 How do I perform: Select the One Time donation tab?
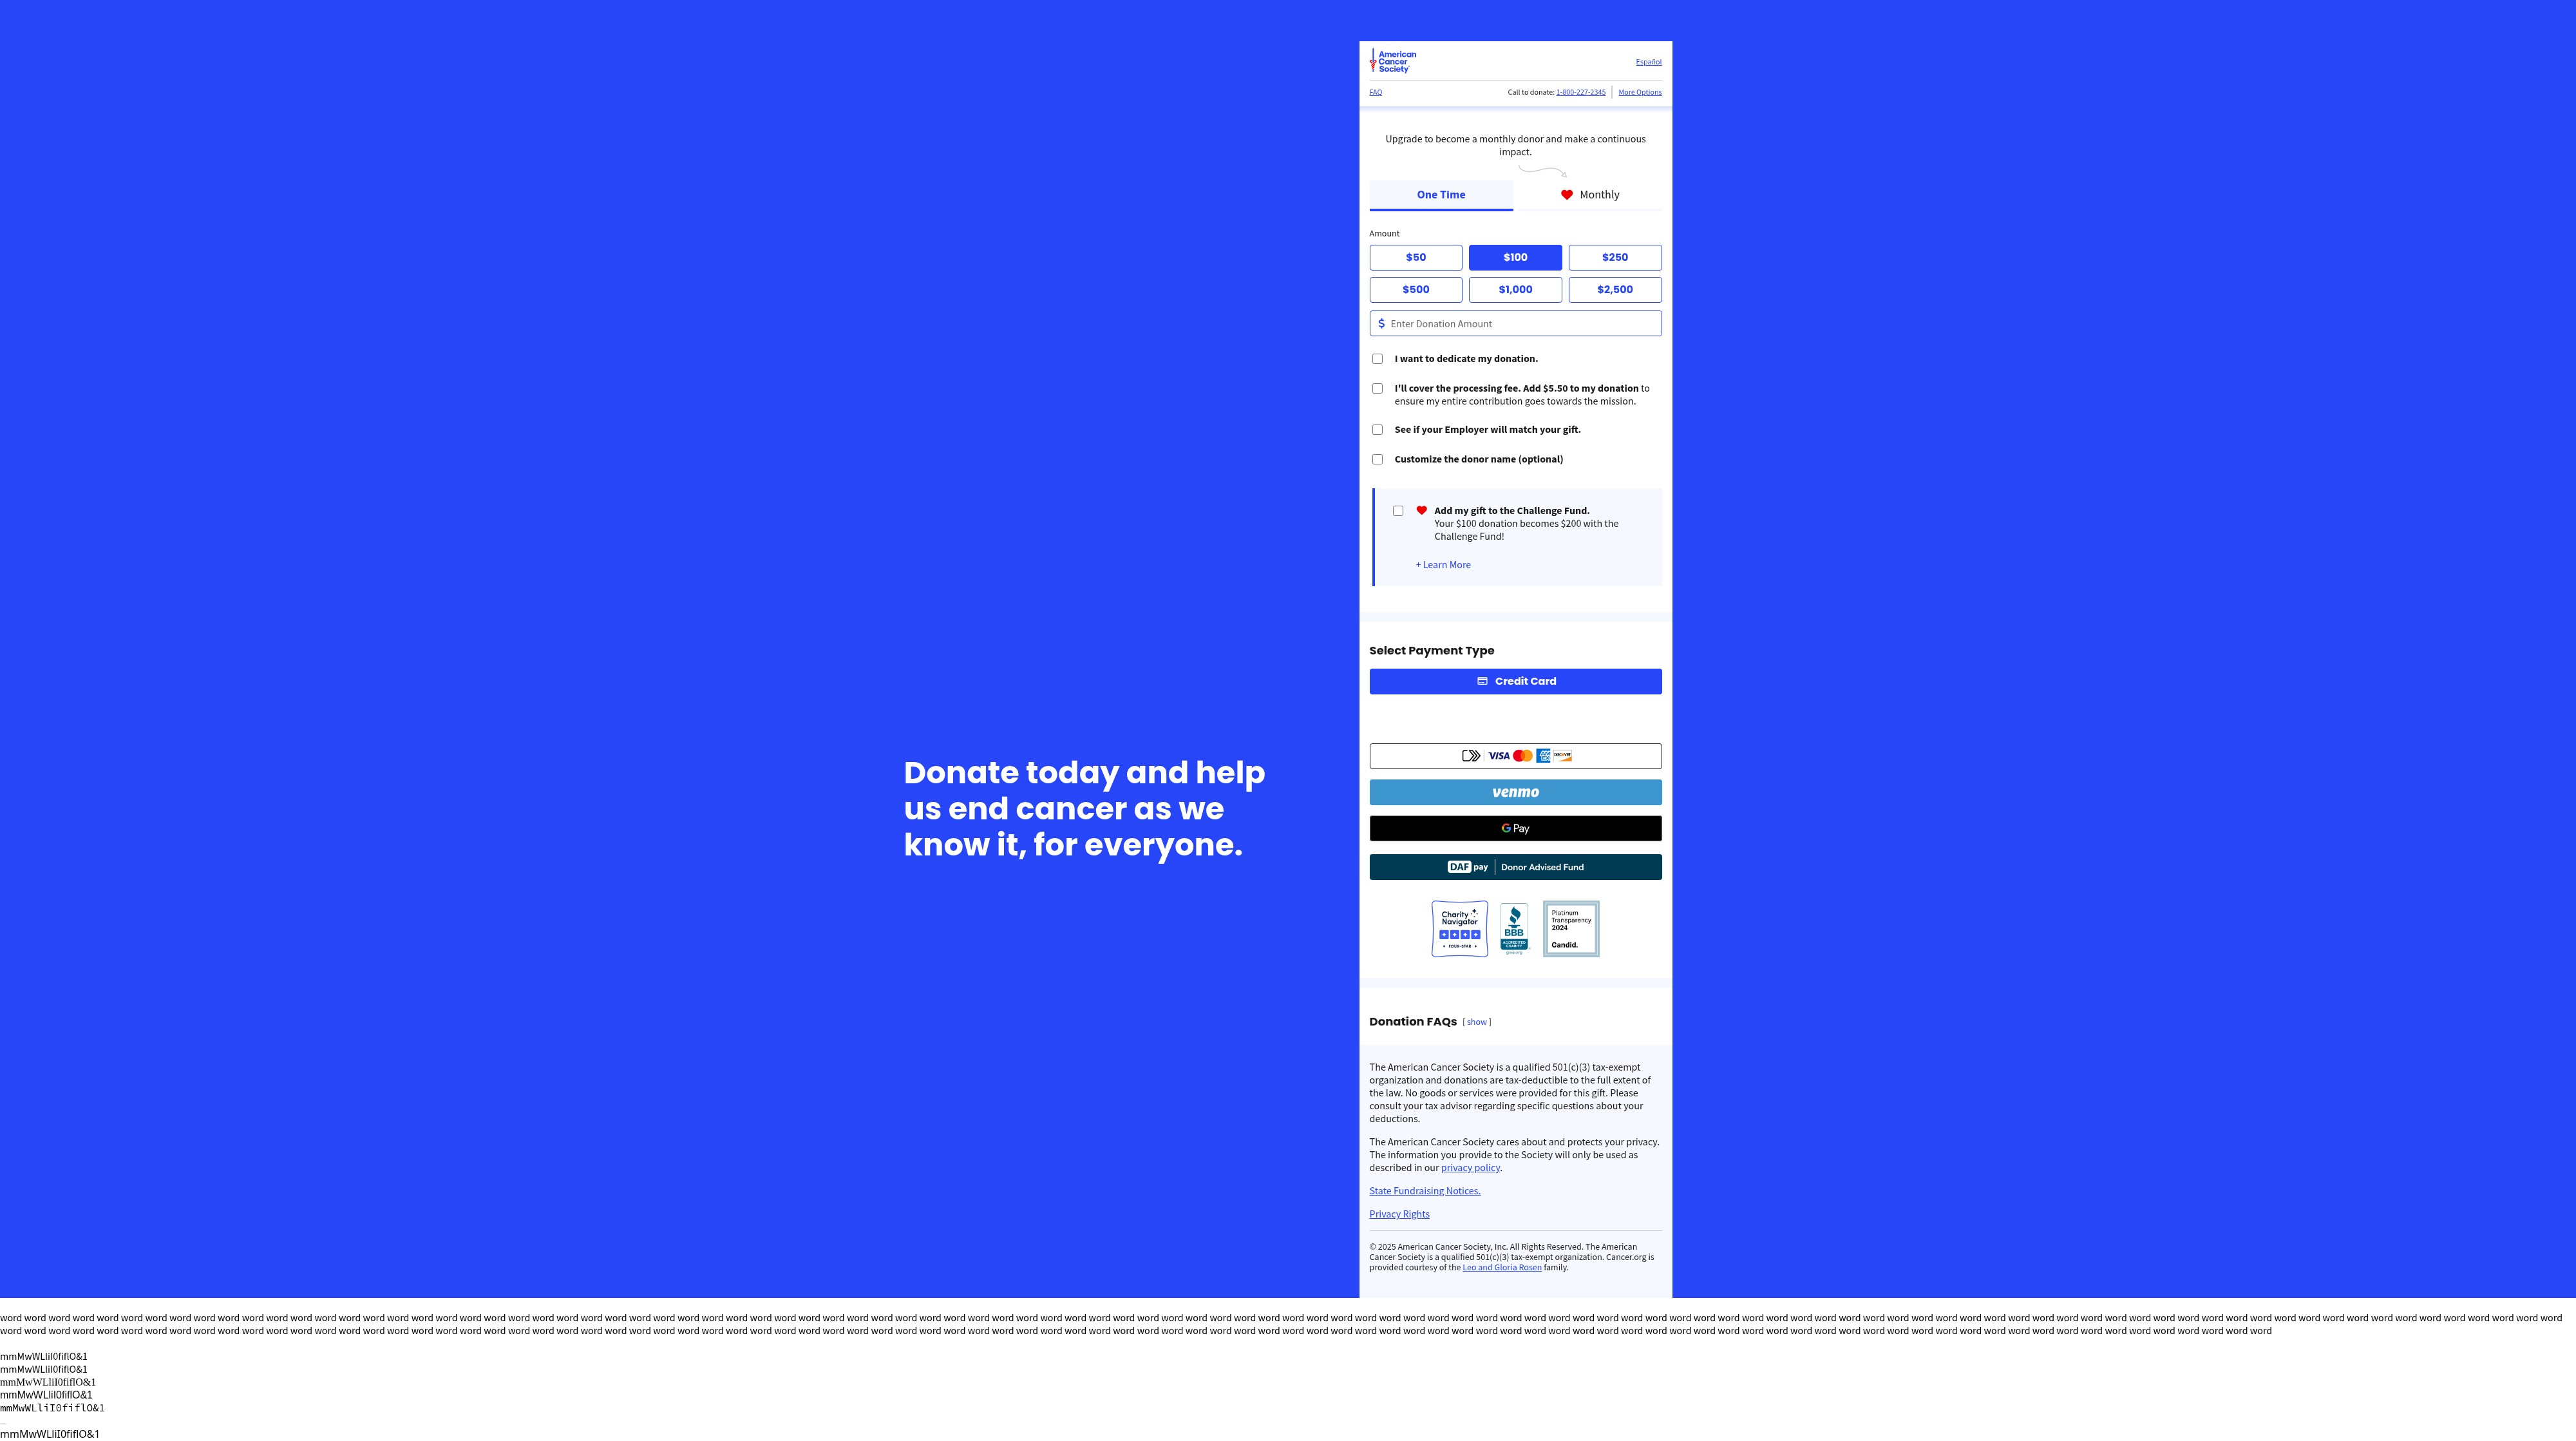(1440, 195)
